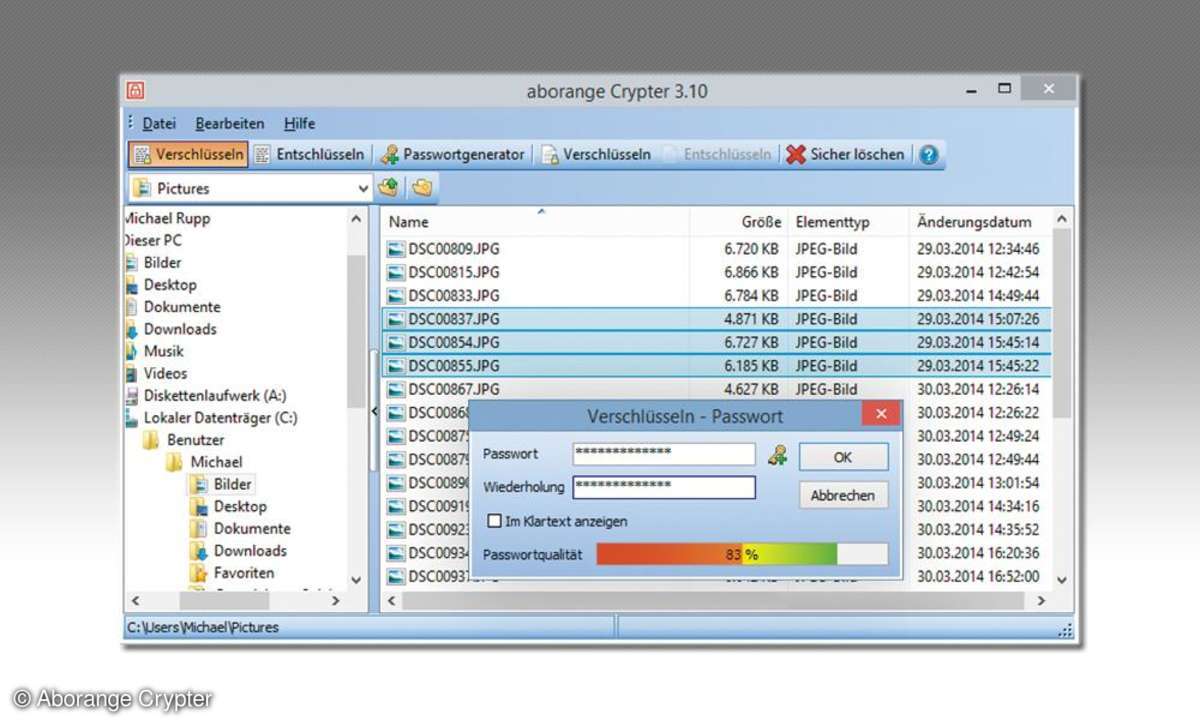Click the DSC00837.JPG file icon
The height and width of the screenshot is (720, 1200).
396,319
